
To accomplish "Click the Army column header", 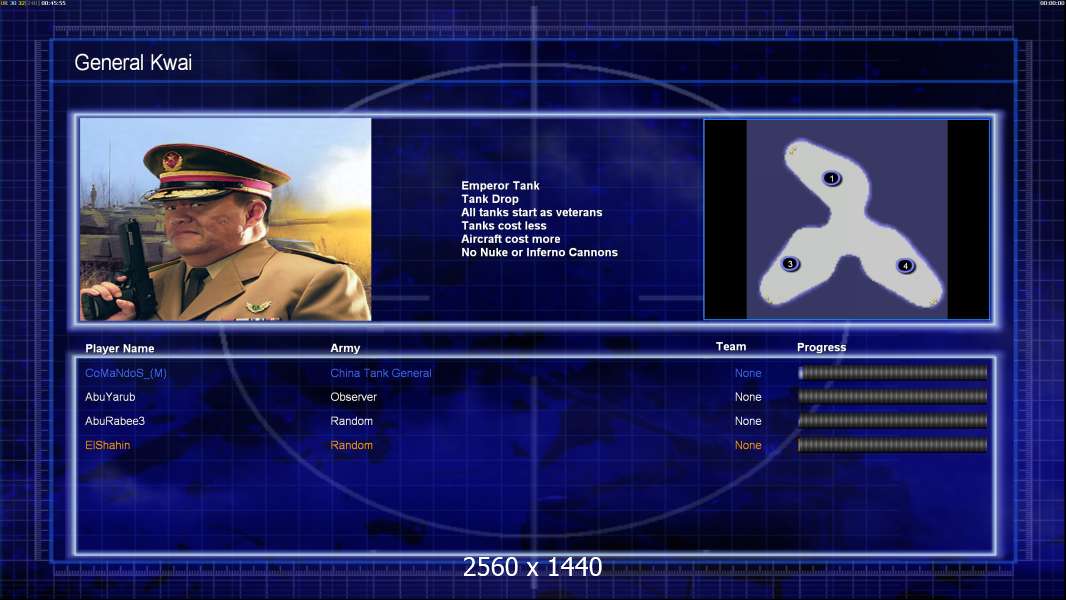I will (x=345, y=348).
